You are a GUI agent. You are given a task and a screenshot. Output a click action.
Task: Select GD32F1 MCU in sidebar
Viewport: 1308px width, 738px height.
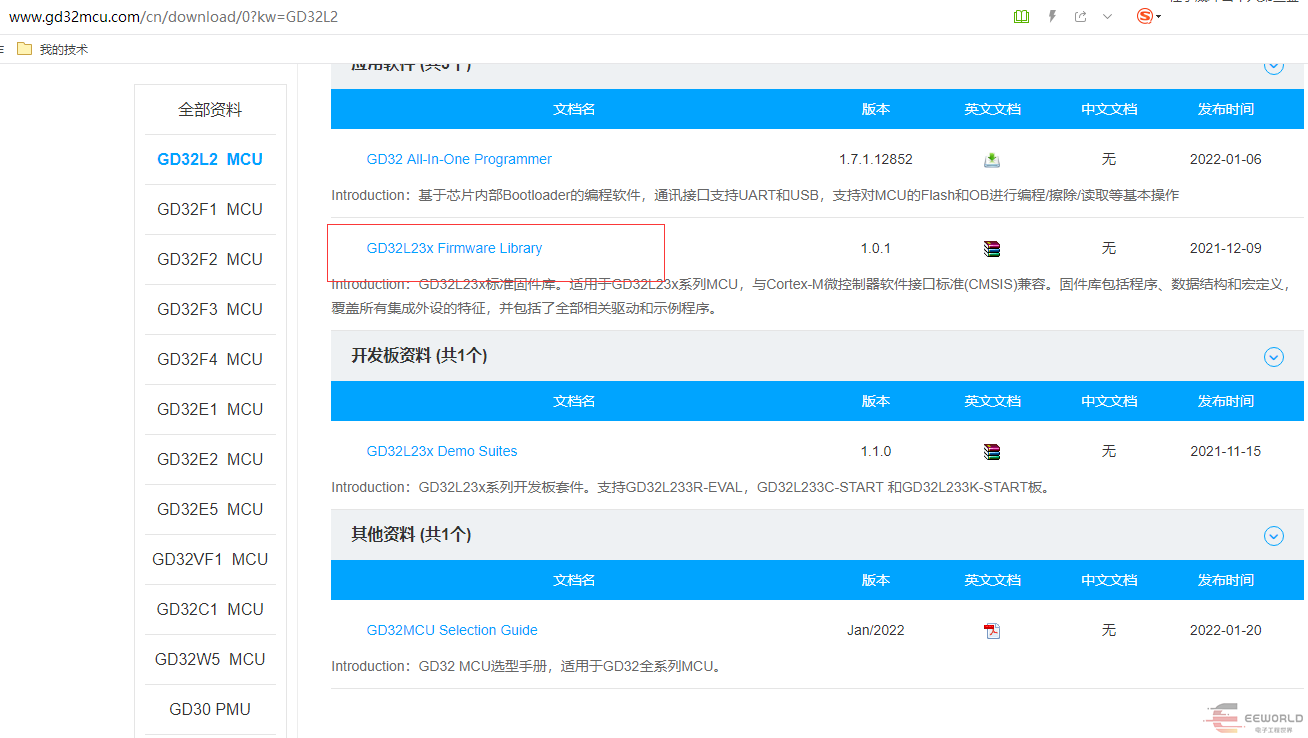click(210, 210)
